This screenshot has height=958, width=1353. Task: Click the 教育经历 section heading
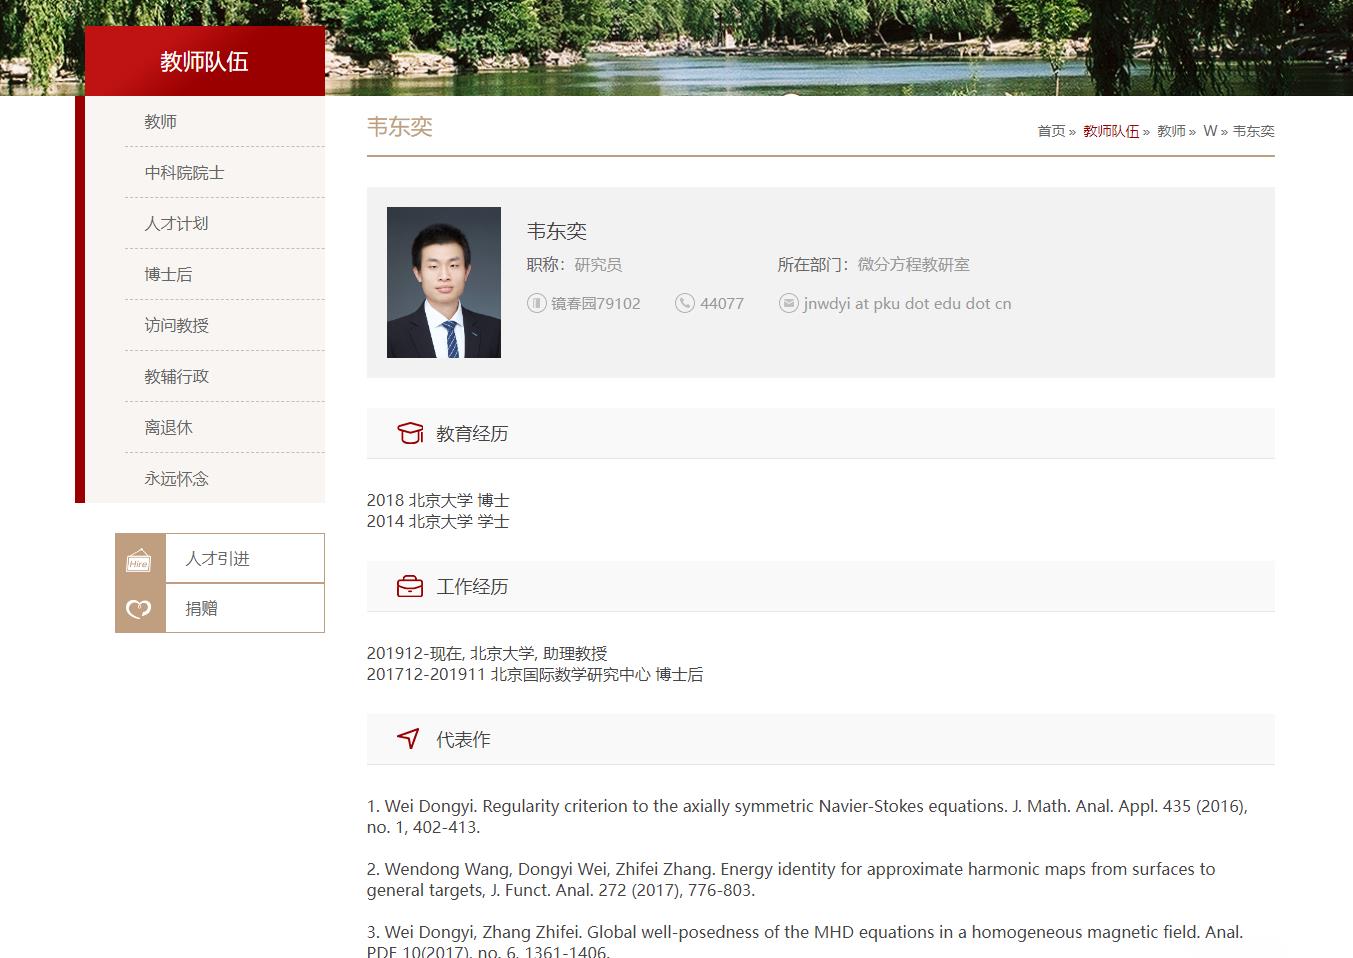coord(472,433)
